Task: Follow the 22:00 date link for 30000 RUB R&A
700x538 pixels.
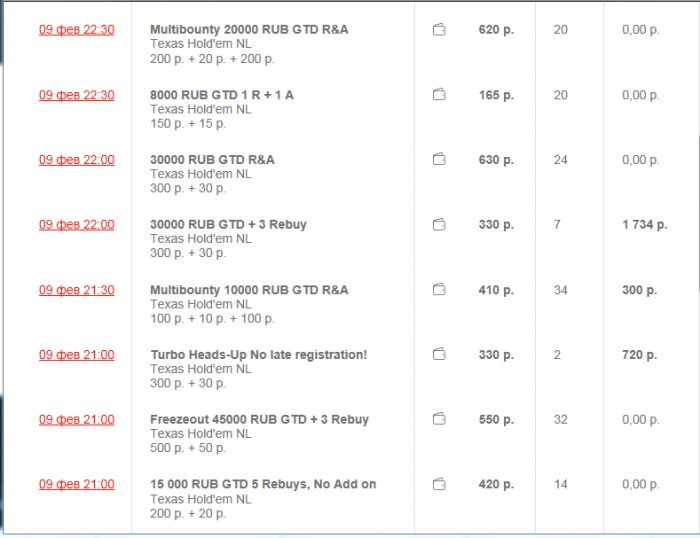Action: (77, 160)
